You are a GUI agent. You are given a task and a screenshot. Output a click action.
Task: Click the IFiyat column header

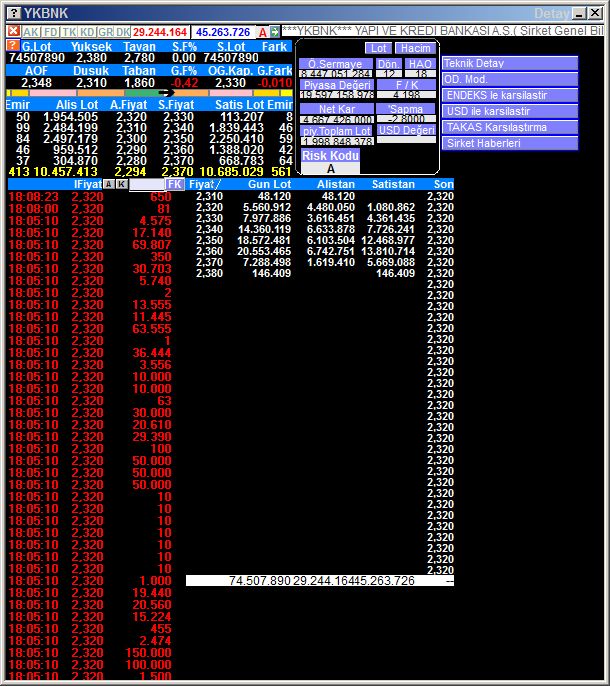(x=88, y=184)
